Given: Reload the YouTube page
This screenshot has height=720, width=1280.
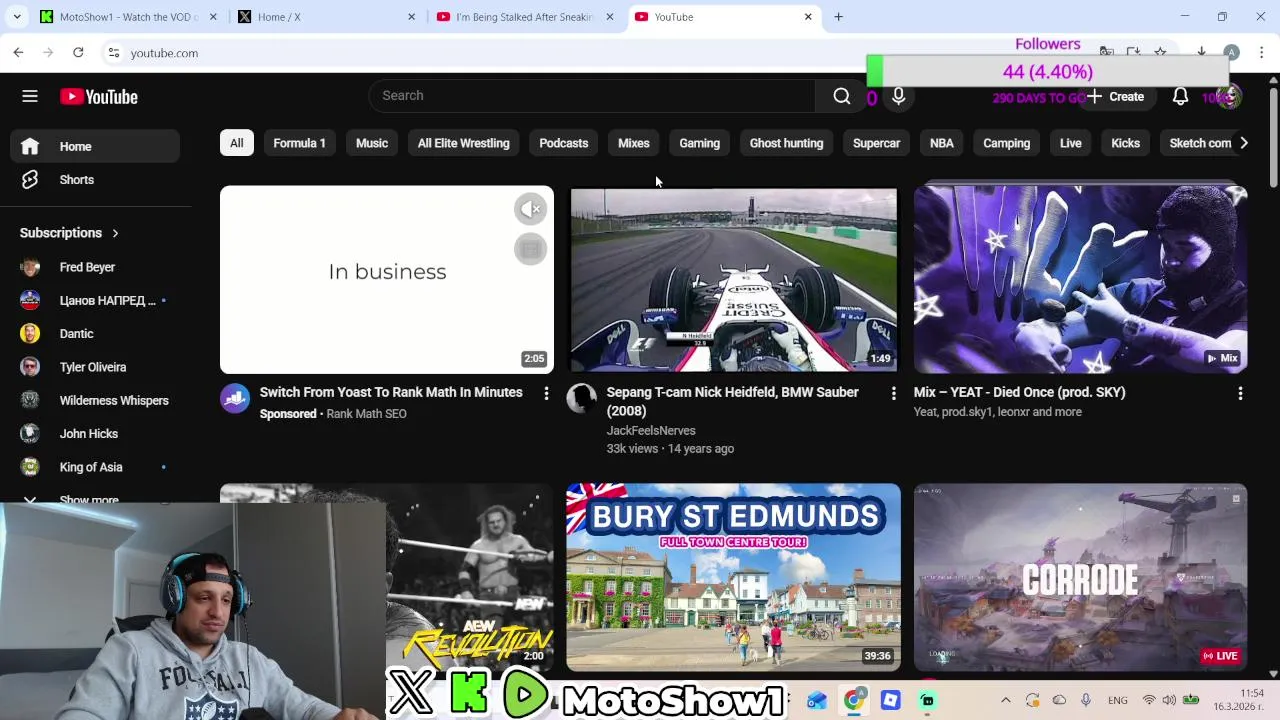Looking at the screenshot, I should tap(78, 52).
